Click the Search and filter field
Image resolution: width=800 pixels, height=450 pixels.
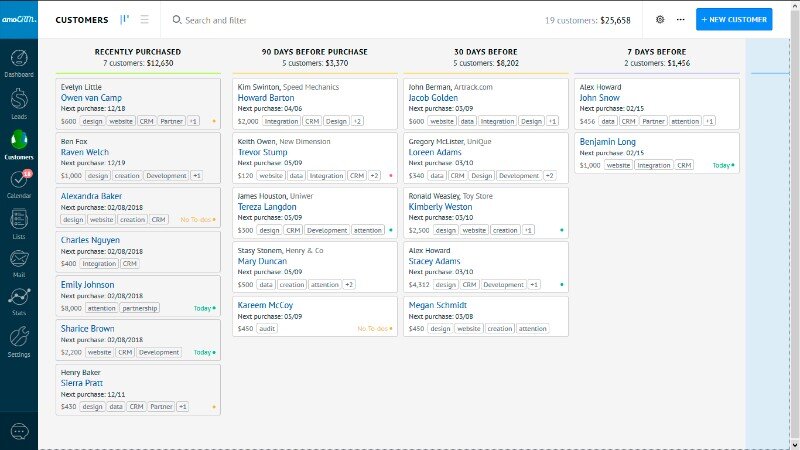(300, 19)
